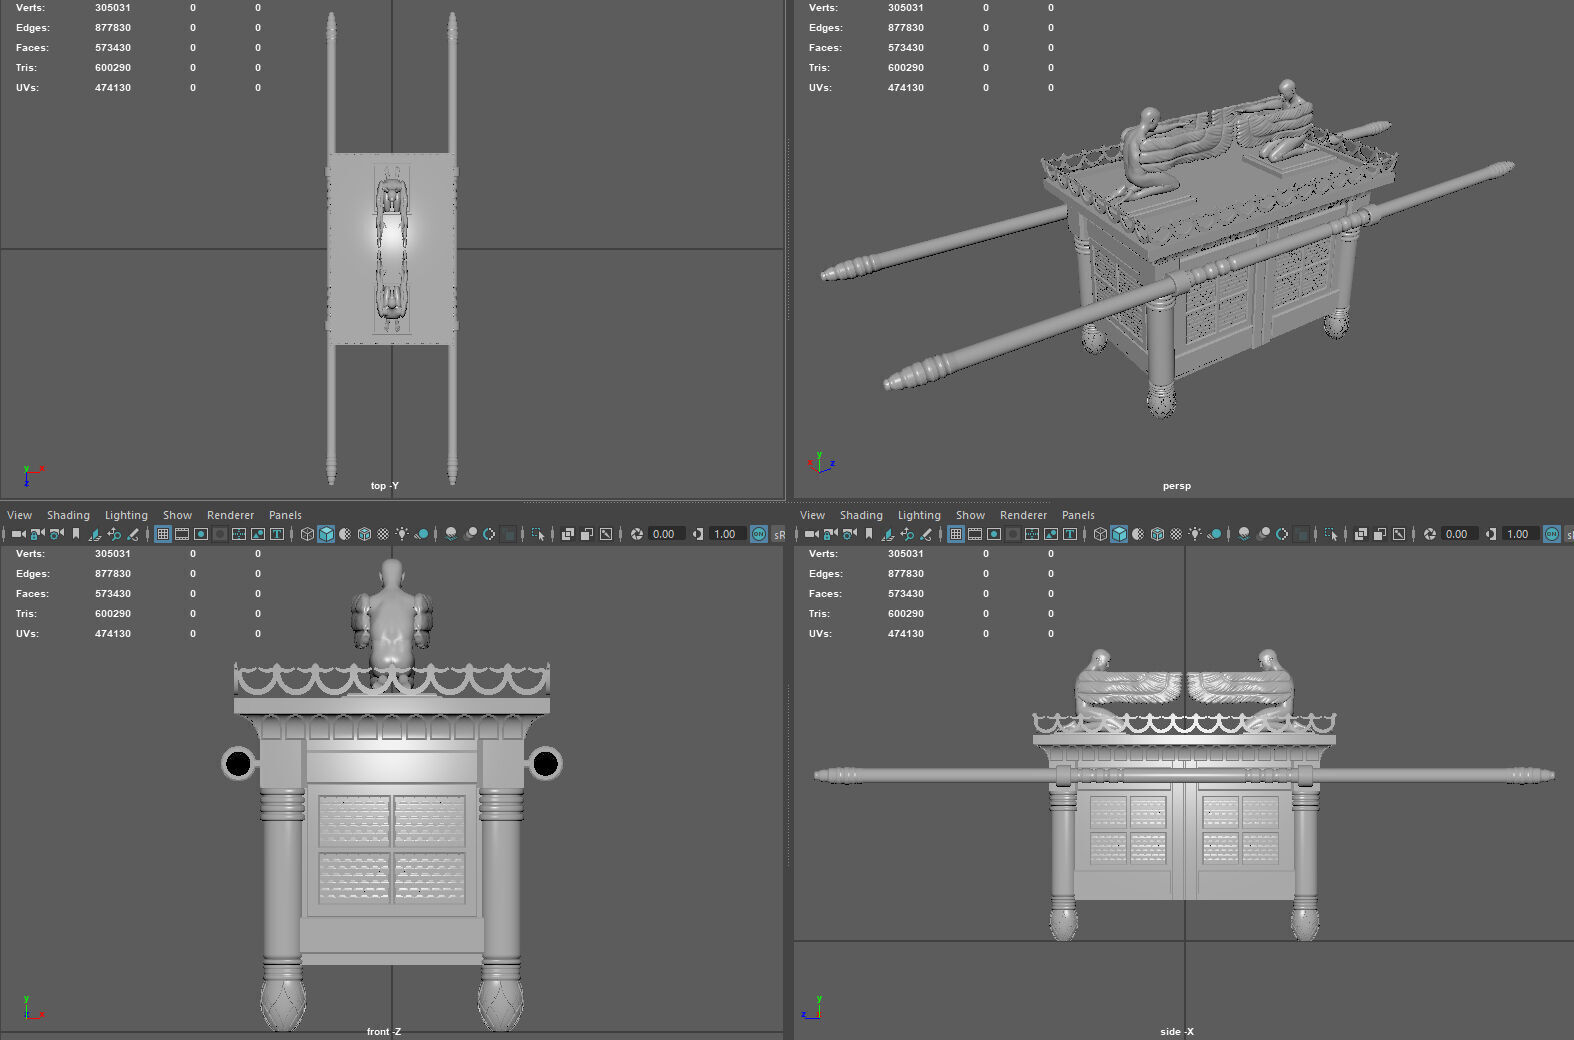Toggle Grid display in side view toolbar
The image size is (1574, 1040).
click(956, 534)
